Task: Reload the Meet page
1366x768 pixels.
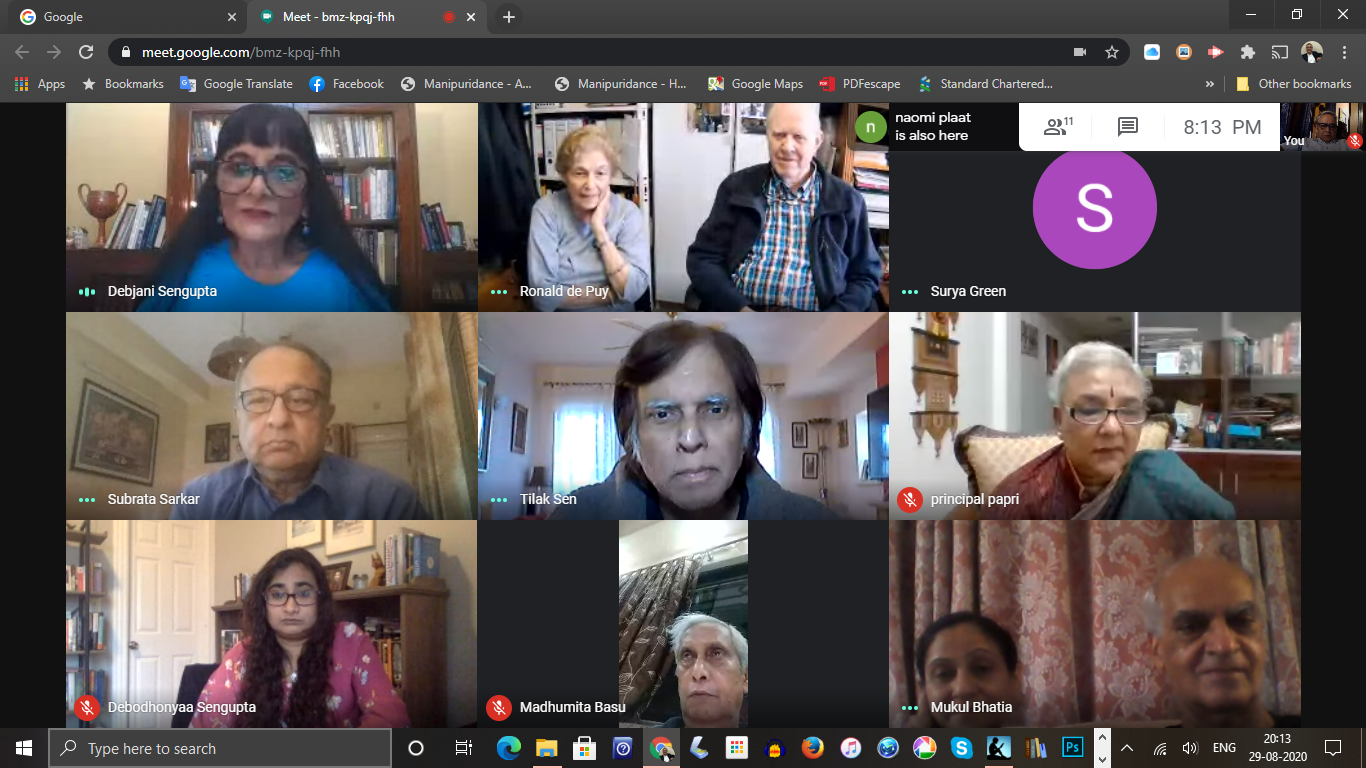Action: click(86, 52)
